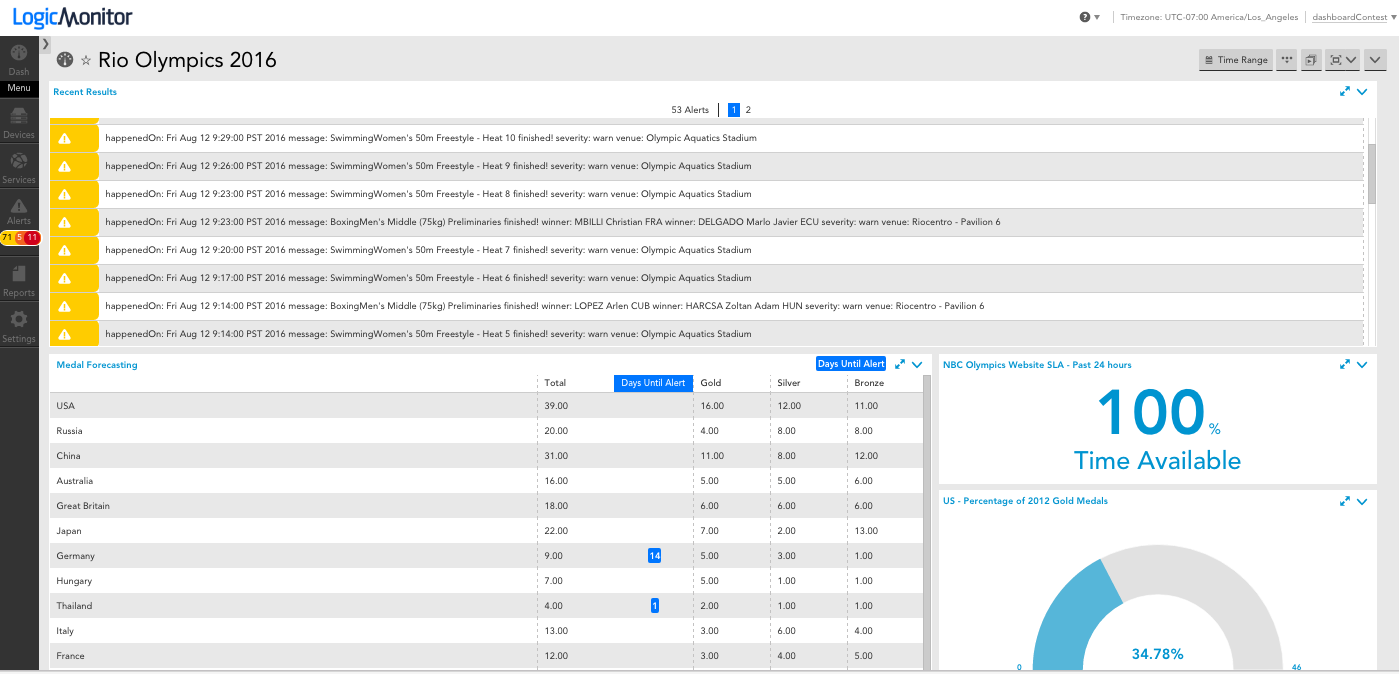This screenshot has height=674, width=1399.
Task: Sort by the Gold column header
Action: [711, 383]
